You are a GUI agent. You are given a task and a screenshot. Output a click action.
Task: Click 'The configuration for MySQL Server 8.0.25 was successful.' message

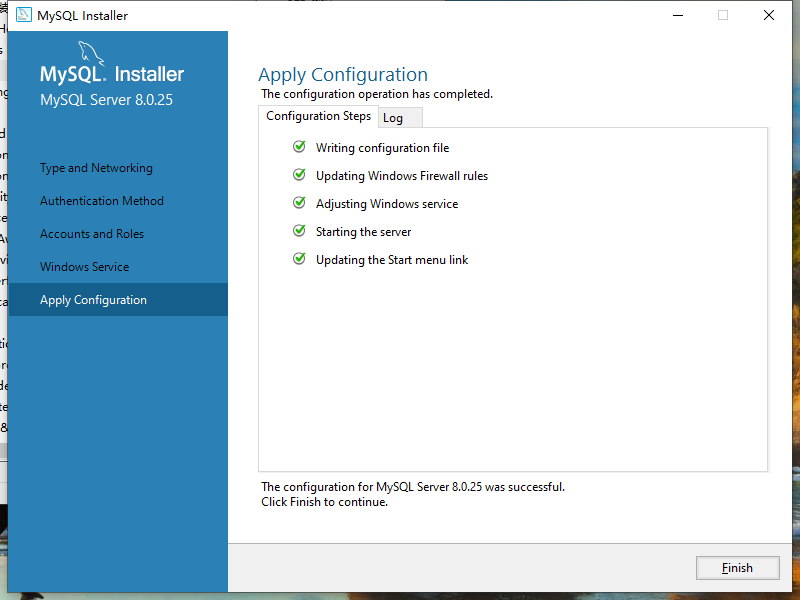point(413,487)
